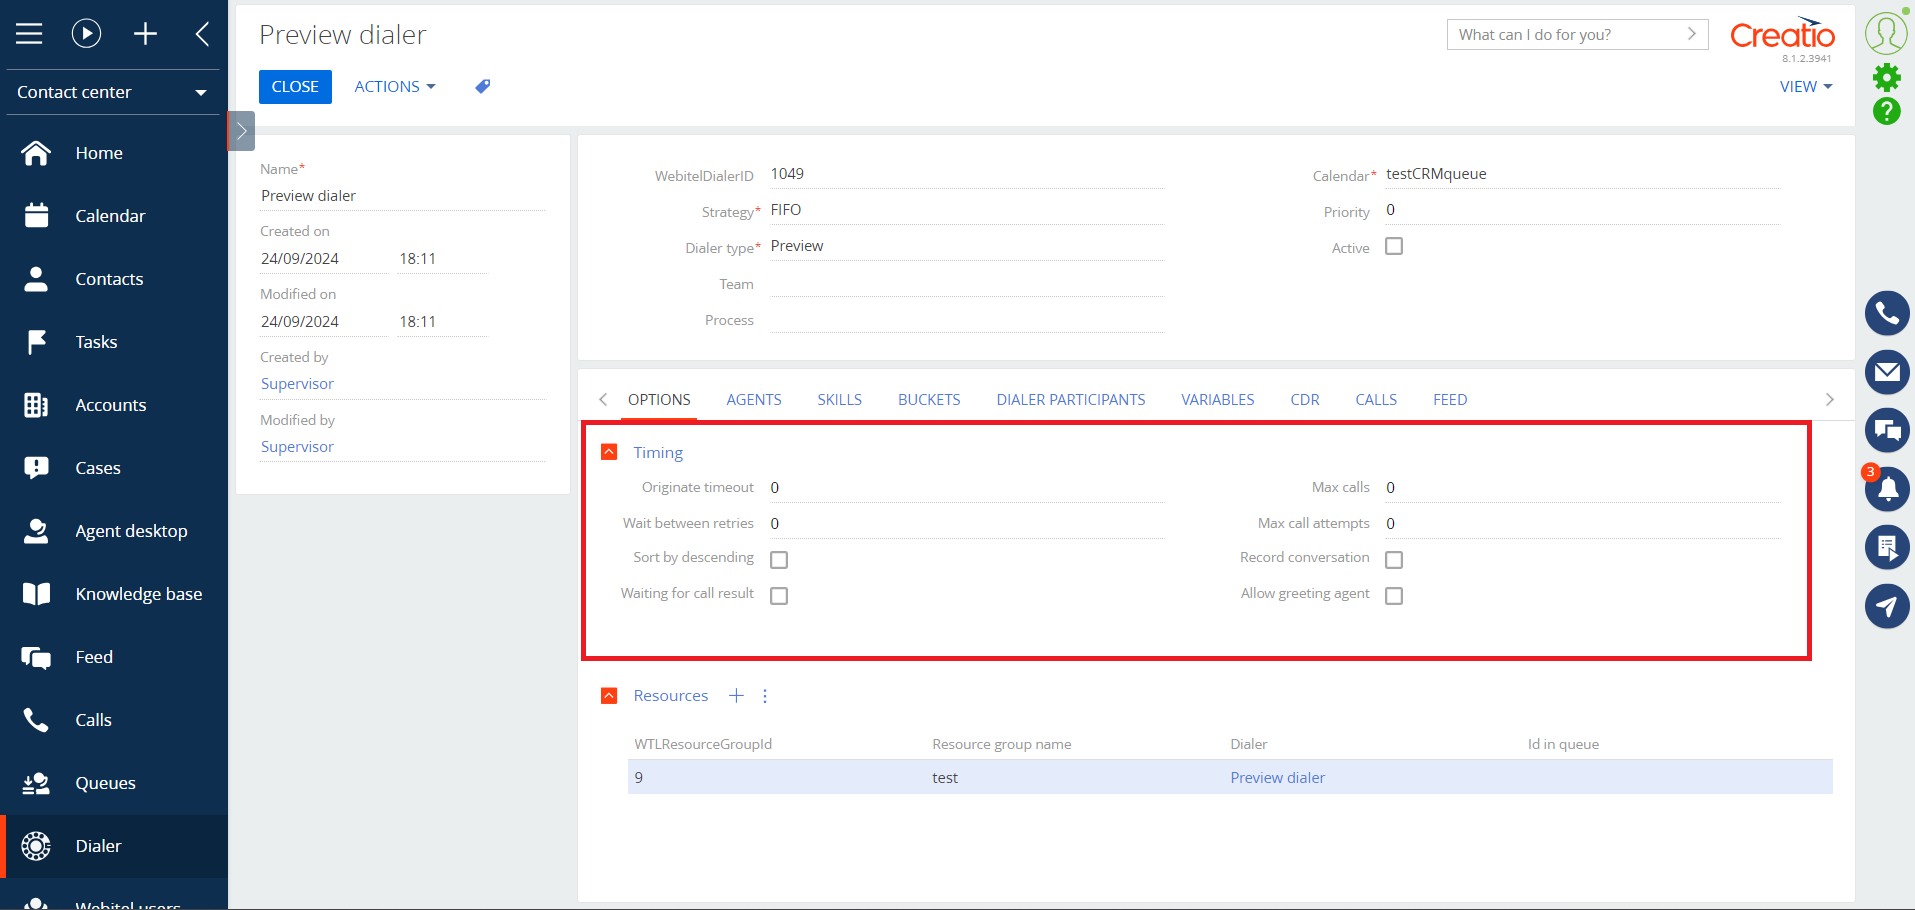Switch to the VARIABLES tab

pos(1218,400)
